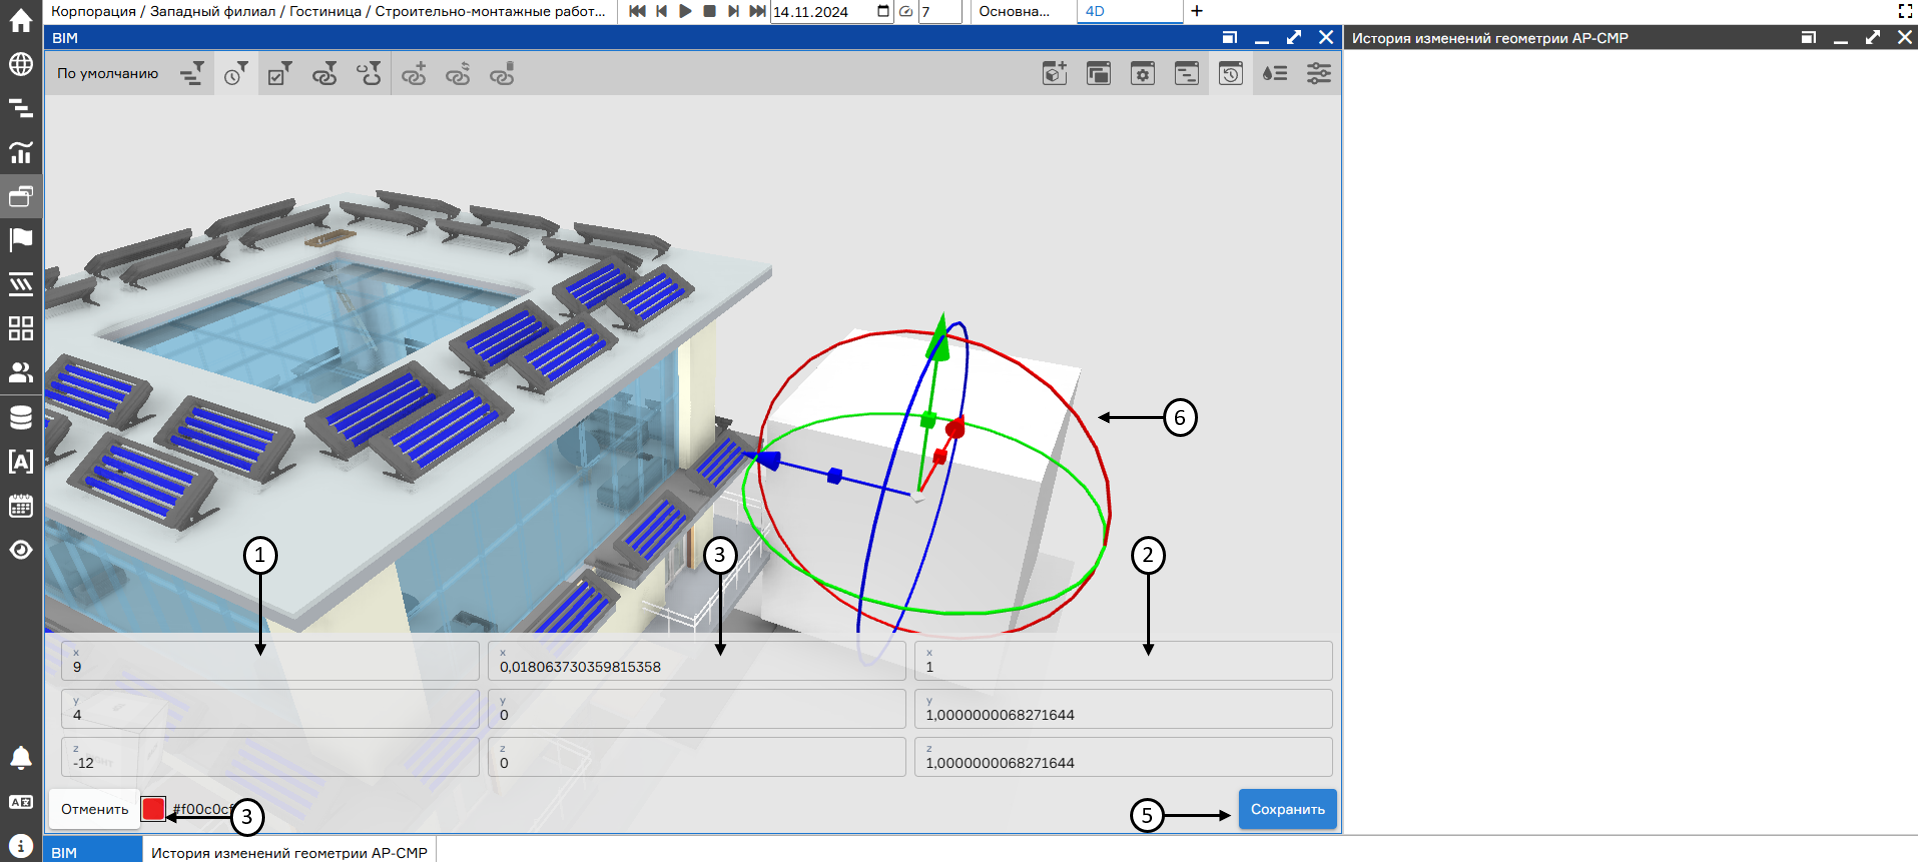Viewport: 1918px width, 862px height.
Task: Start 4D playback with the play button
Action: [x=685, y=11]
